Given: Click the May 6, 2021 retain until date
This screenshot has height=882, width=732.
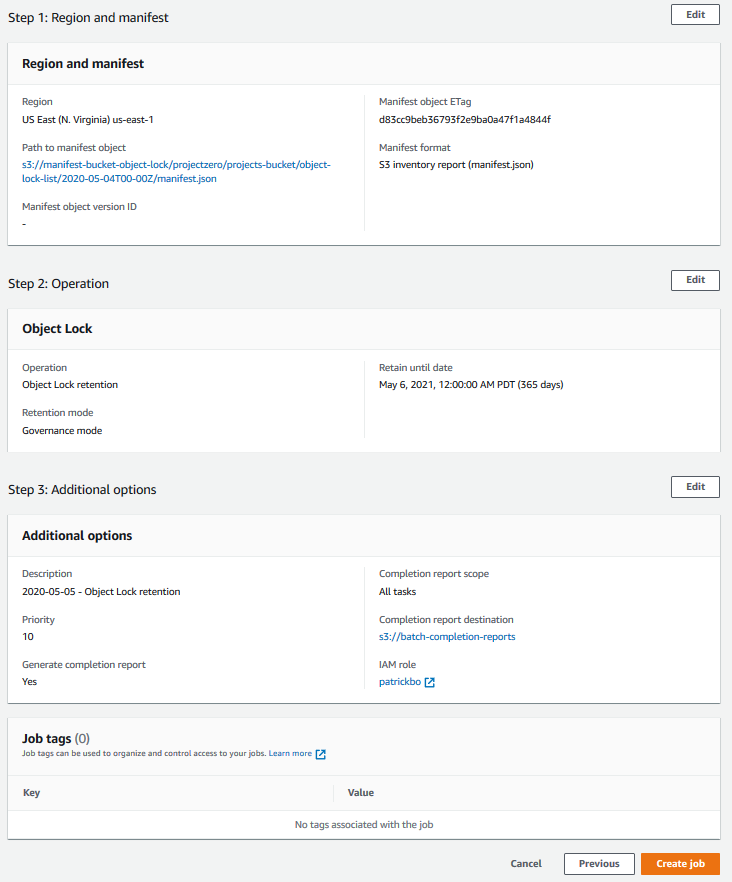Looking at the screenshot, I should 471,385.
